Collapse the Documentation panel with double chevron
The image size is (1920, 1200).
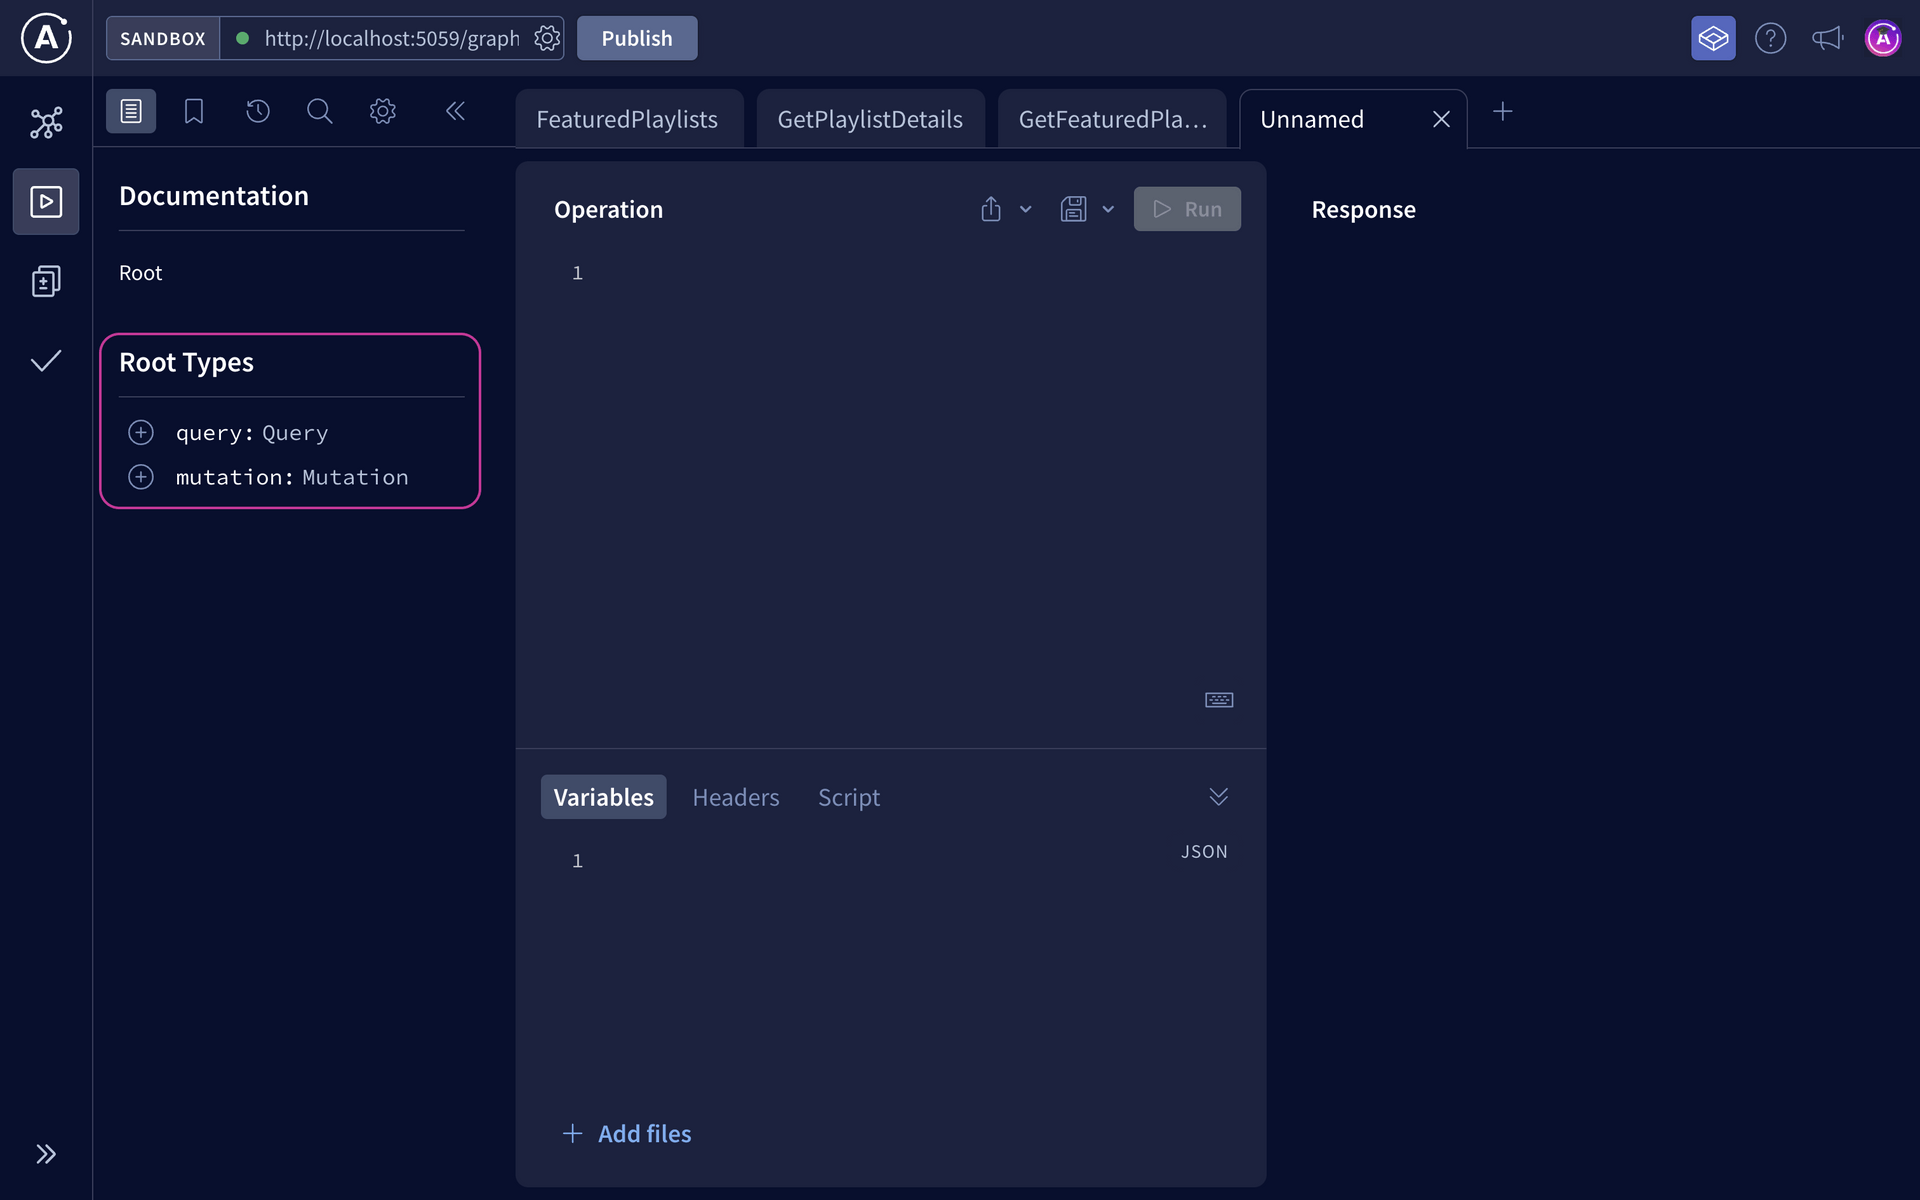coord(455,111)
